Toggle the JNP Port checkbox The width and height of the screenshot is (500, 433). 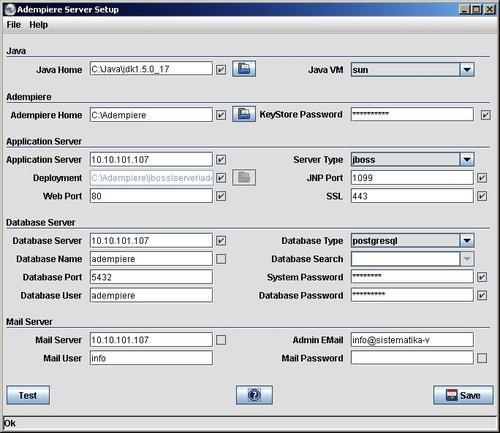(482, 178)
